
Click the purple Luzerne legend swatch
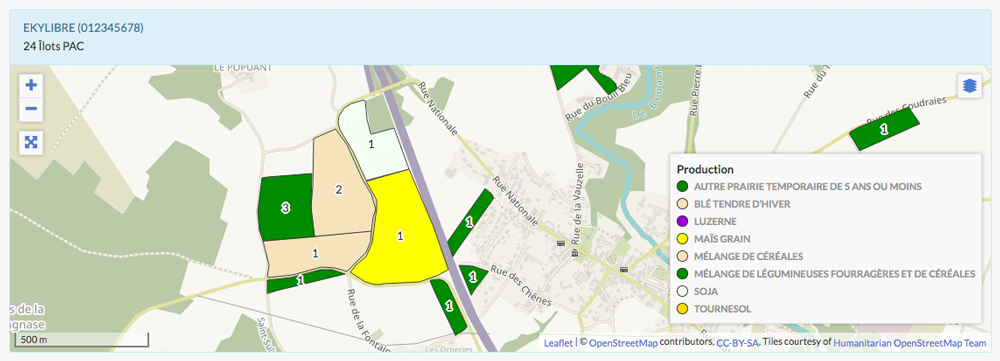pos(682,221)
